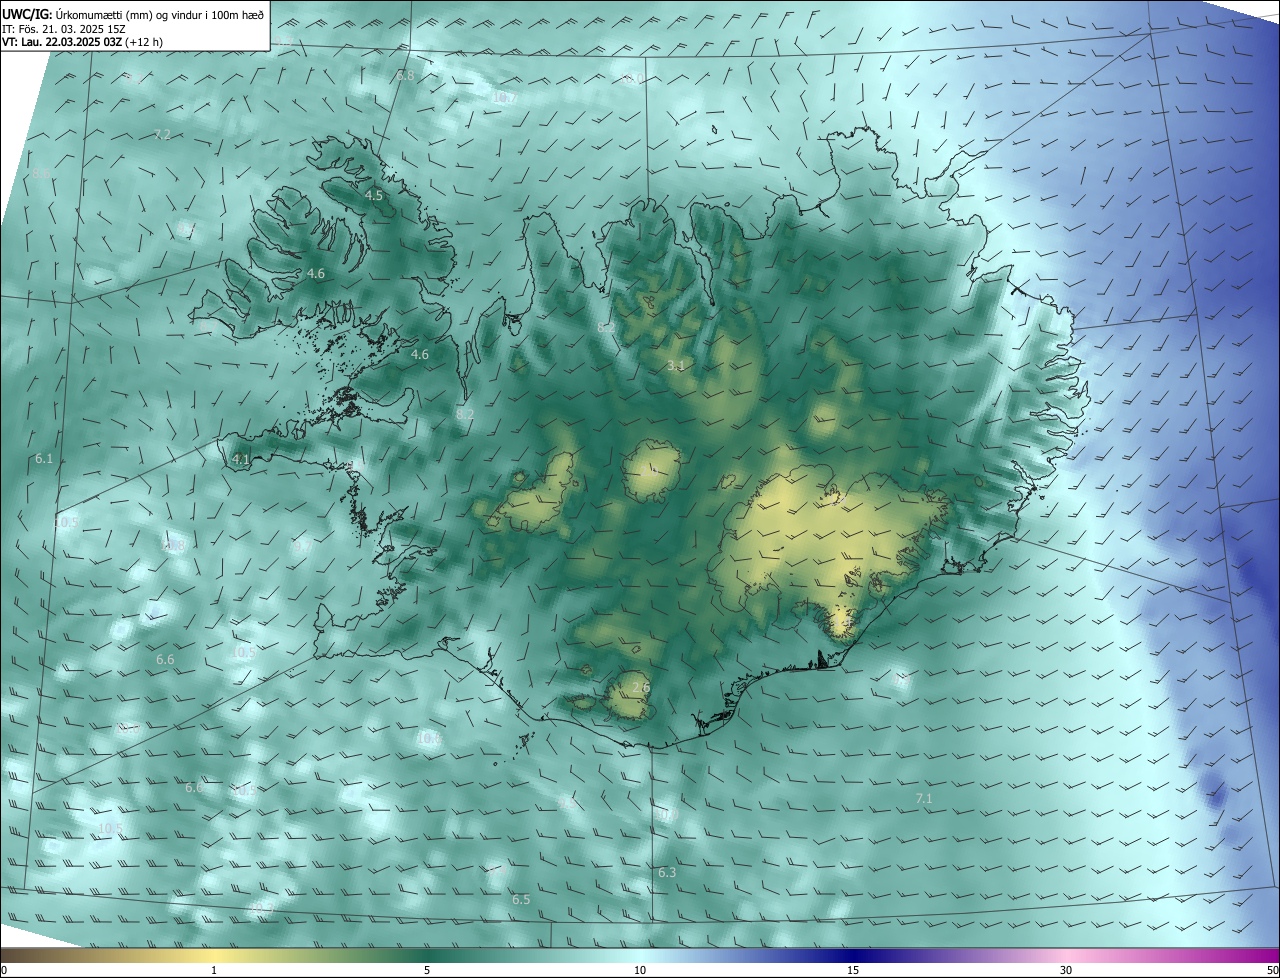The width and height of the screenshot is (1280, 978).
Task: Click the initial time line 'IT: Fös. 21. 03. 2025 15Z'
Action: click(62, 28)
